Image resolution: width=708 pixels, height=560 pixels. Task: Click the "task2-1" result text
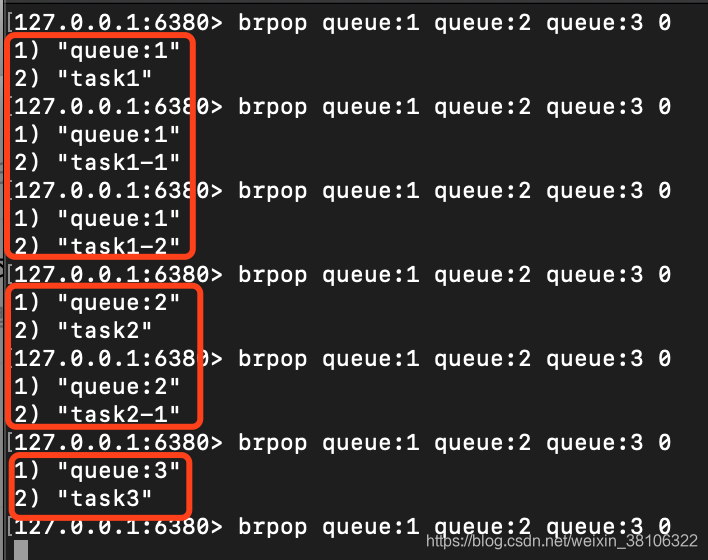[119, 415]
